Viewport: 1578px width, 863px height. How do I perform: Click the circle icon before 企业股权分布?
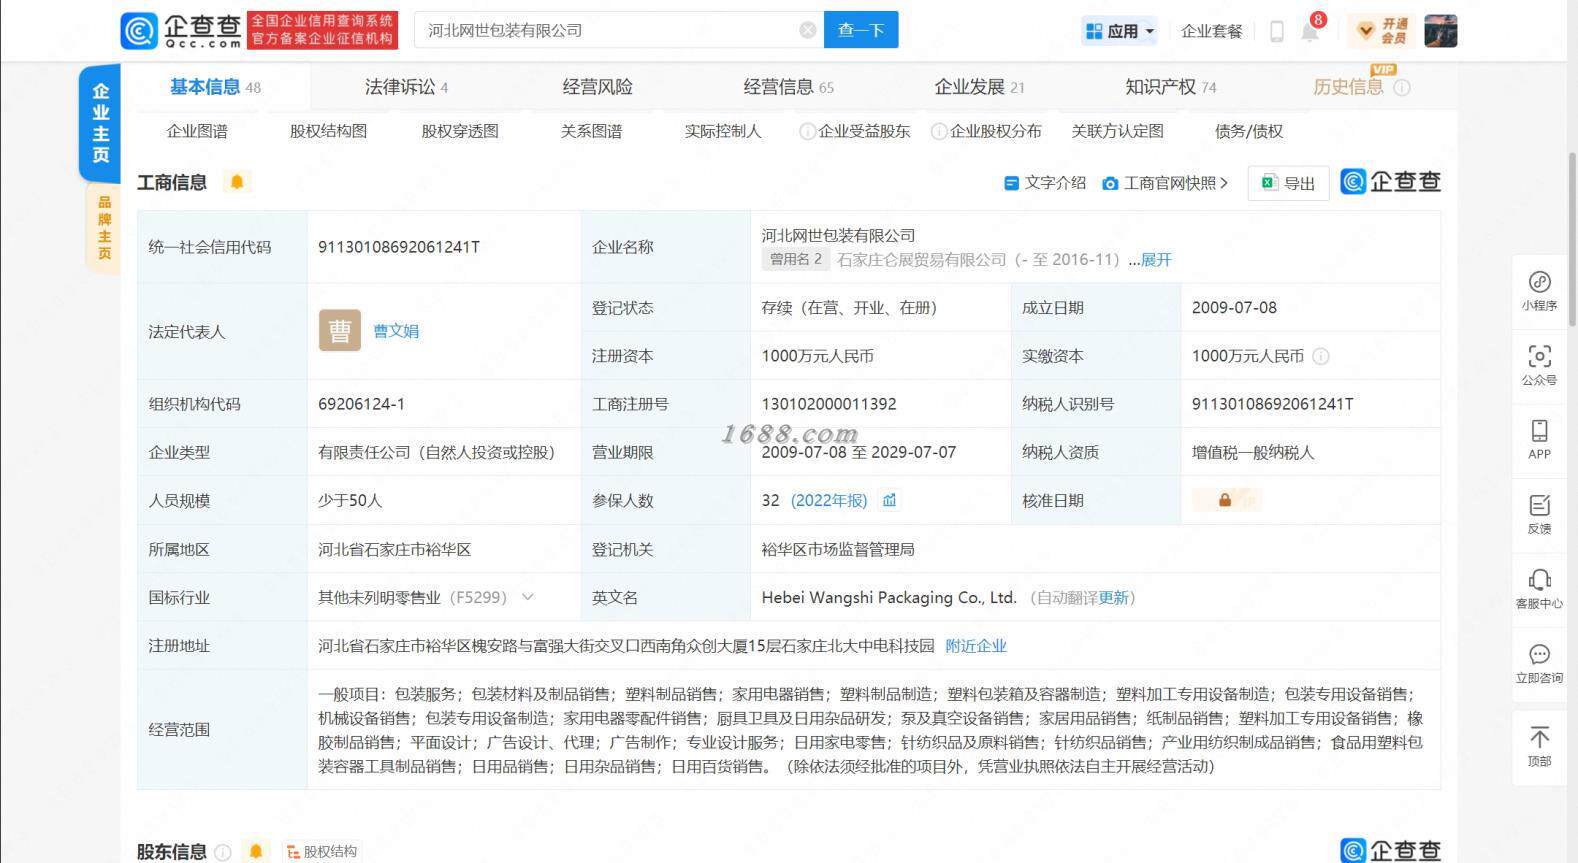coord(938,131)
